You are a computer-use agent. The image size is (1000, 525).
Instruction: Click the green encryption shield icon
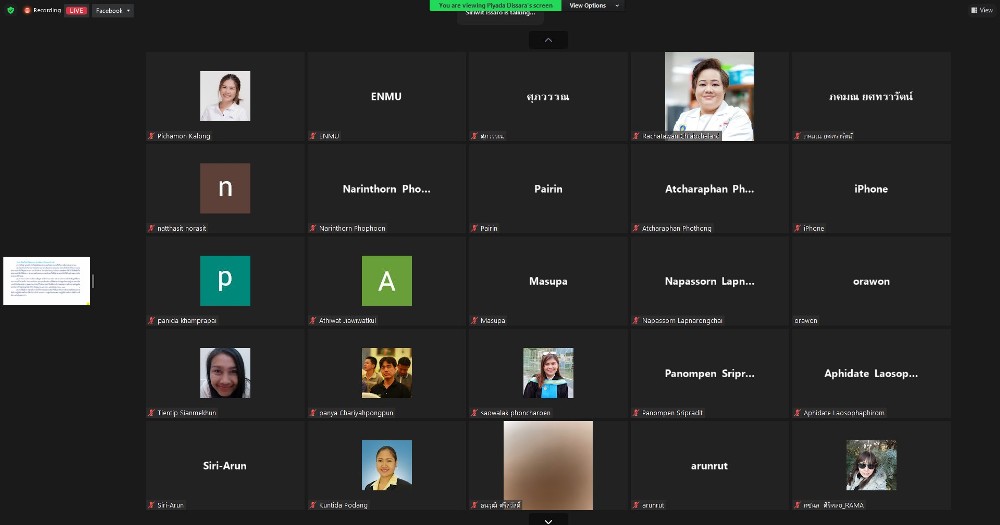(x=11, y=10)
